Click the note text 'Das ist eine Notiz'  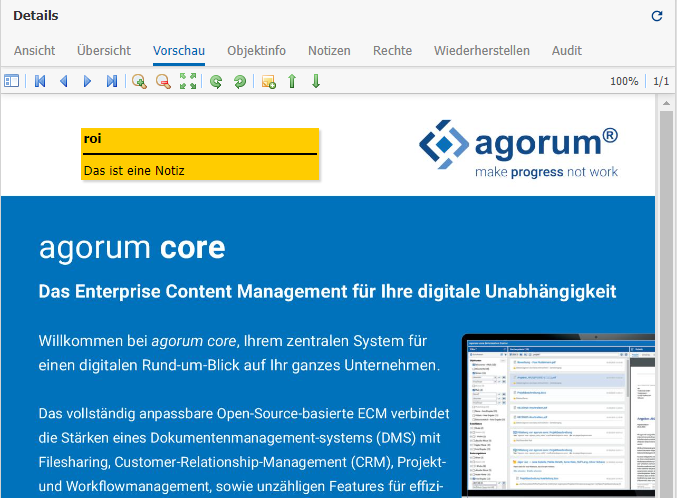click(134, 171)
